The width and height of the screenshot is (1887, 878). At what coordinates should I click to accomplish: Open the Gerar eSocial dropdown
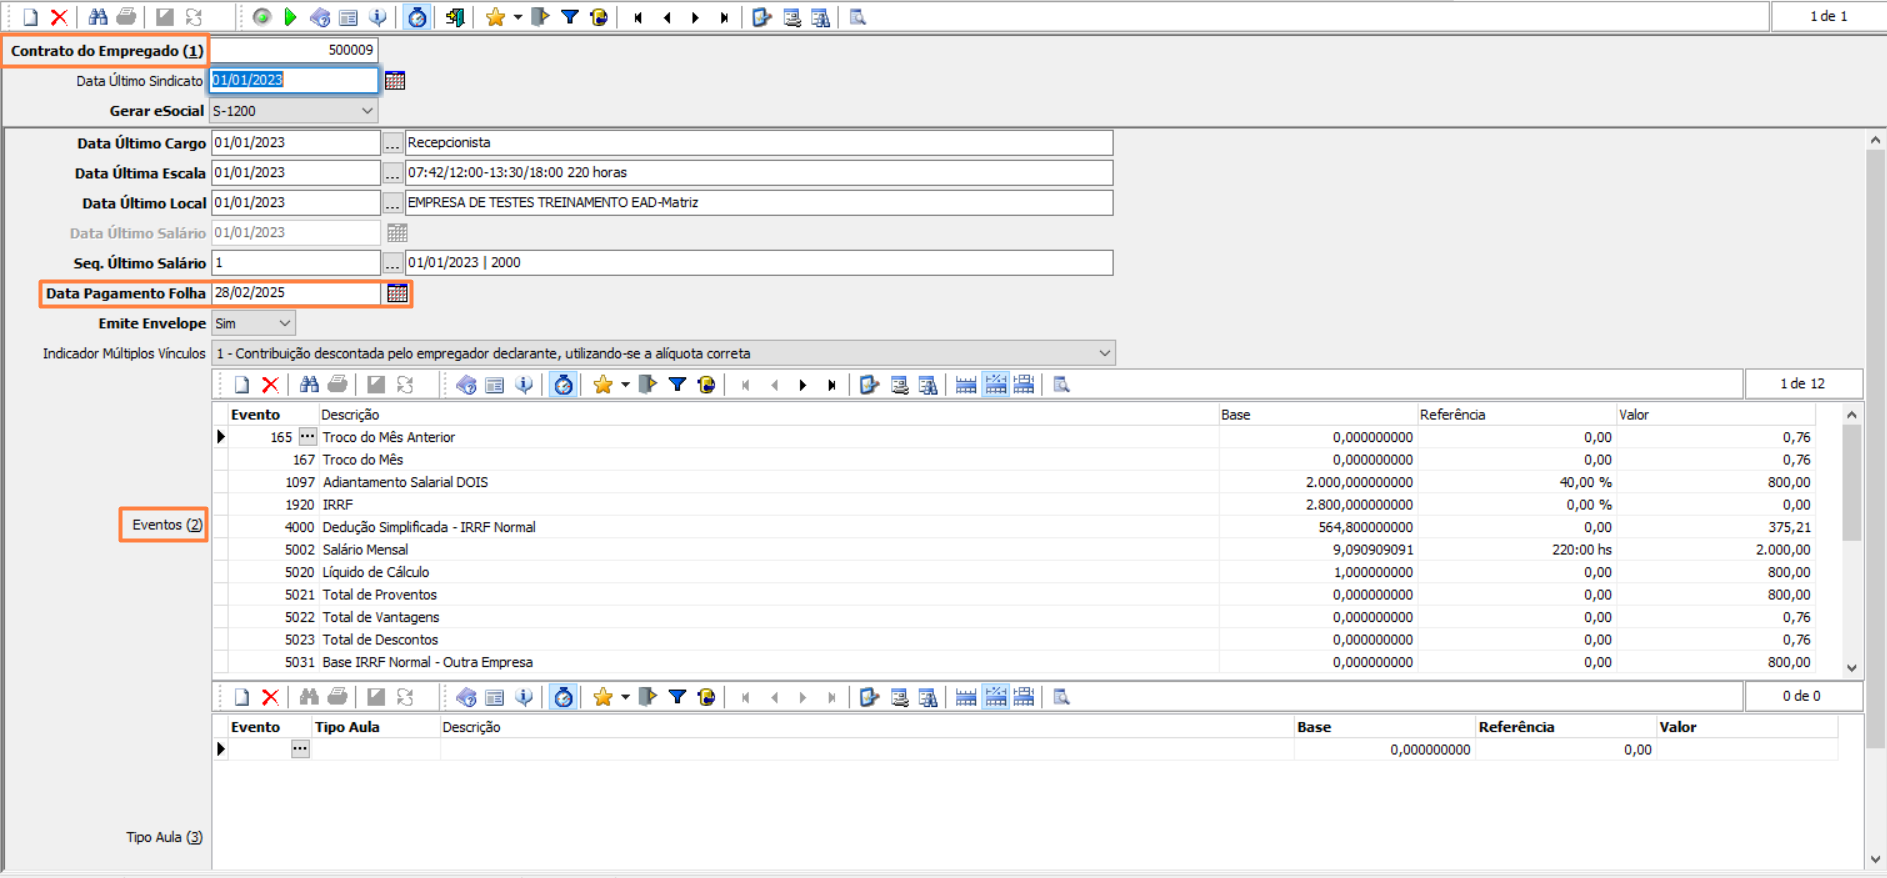(366, 111)
